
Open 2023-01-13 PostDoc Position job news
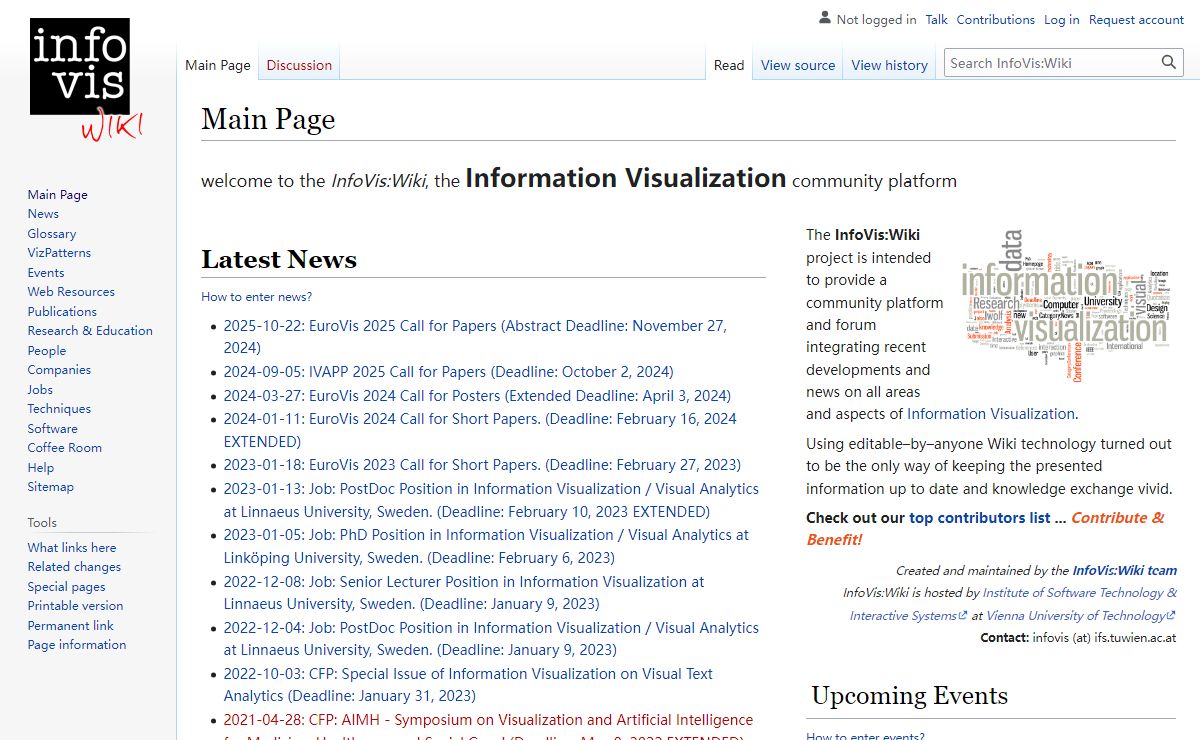[491, 500]
